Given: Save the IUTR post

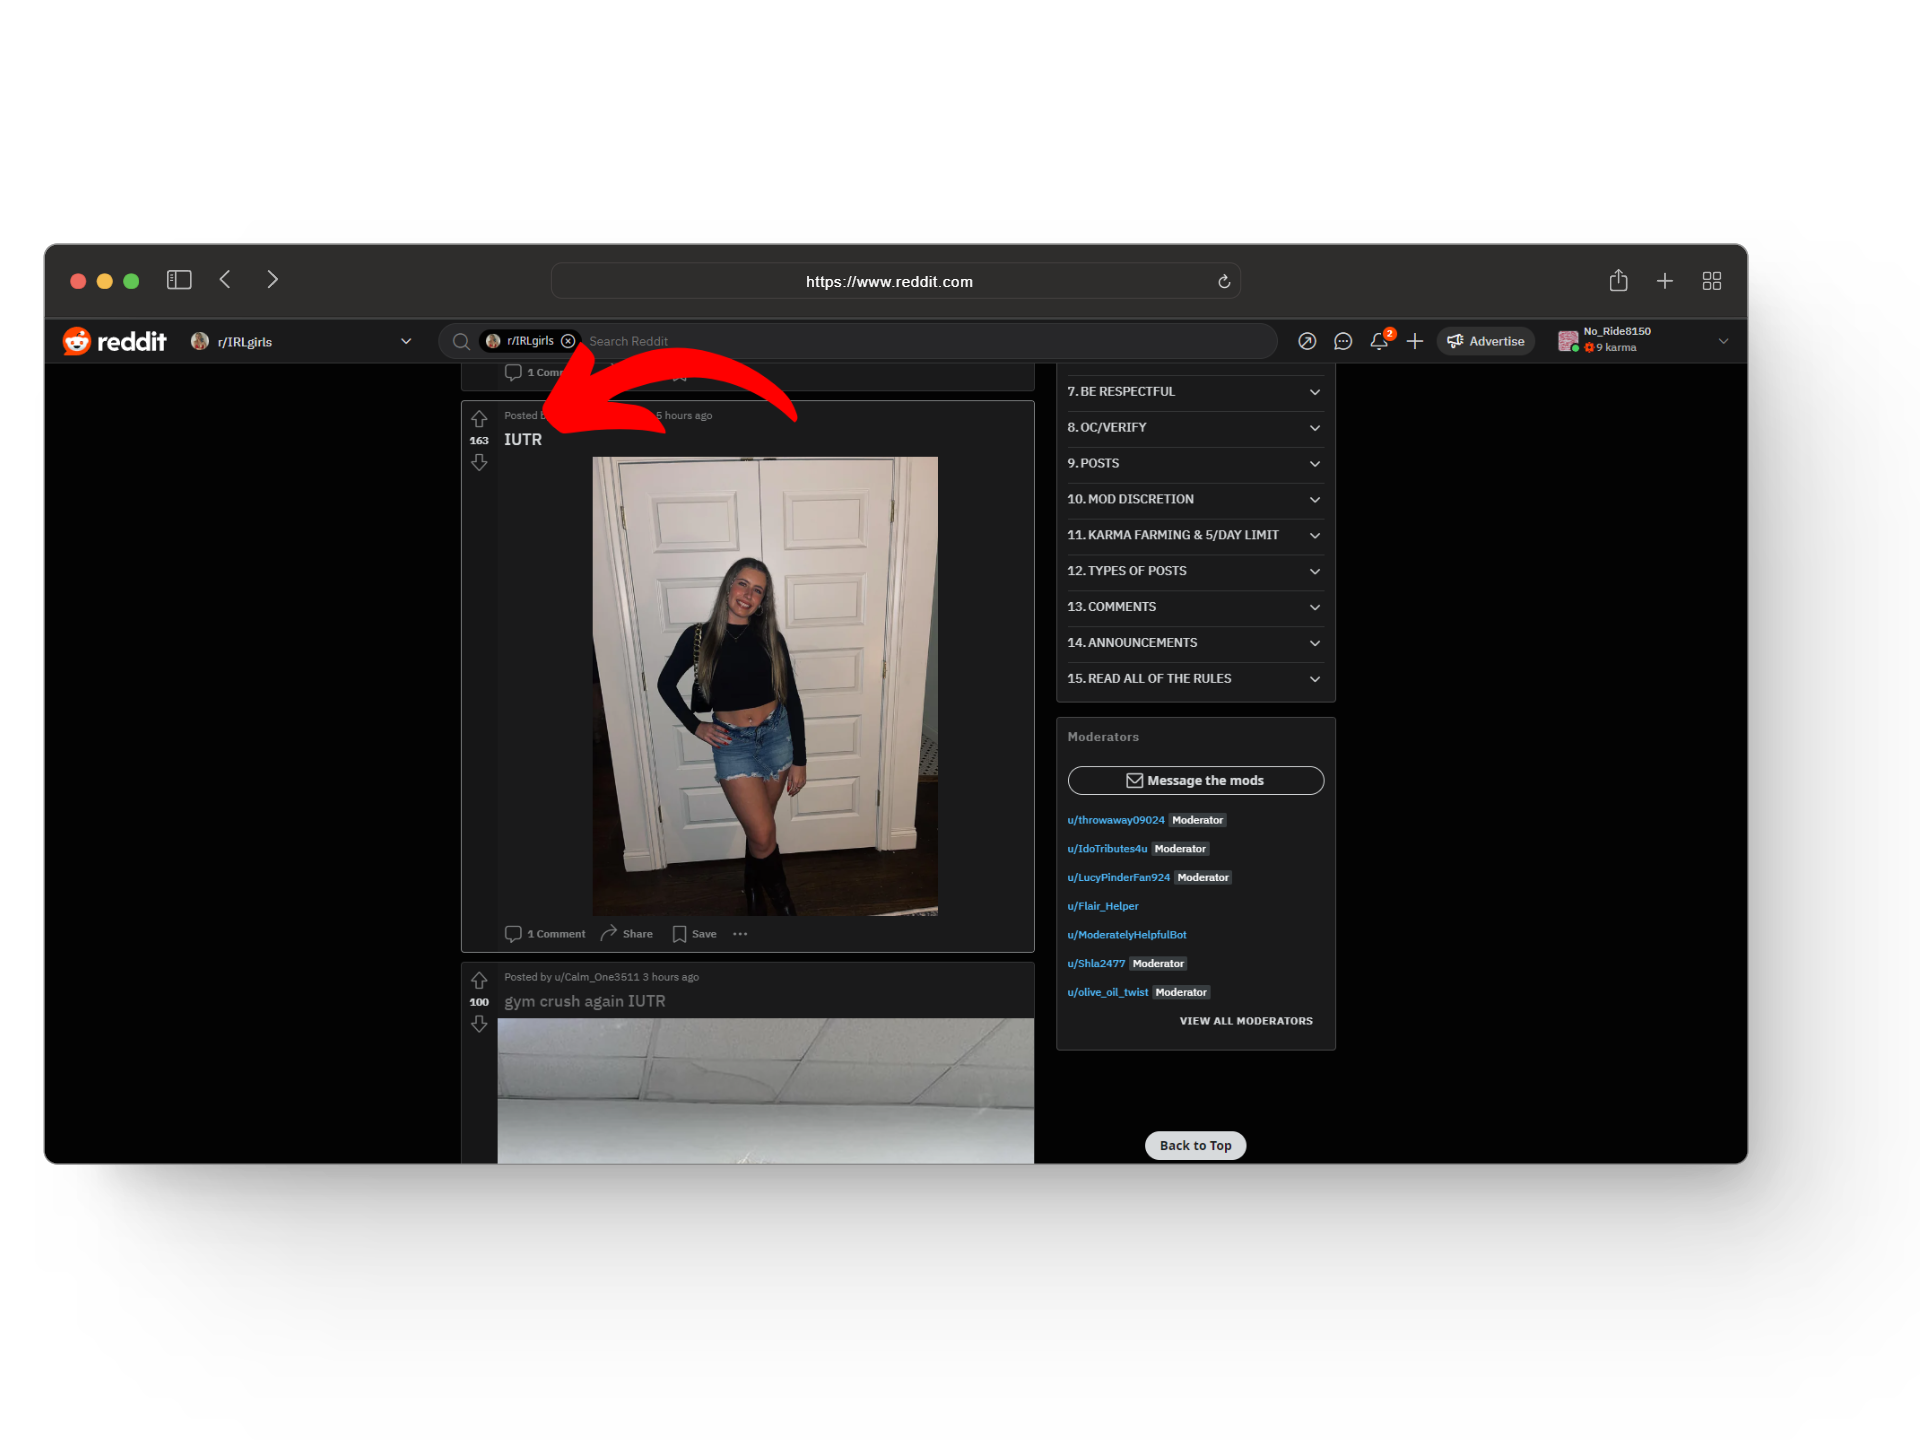Looking at the screenshot, I should 695,934.
